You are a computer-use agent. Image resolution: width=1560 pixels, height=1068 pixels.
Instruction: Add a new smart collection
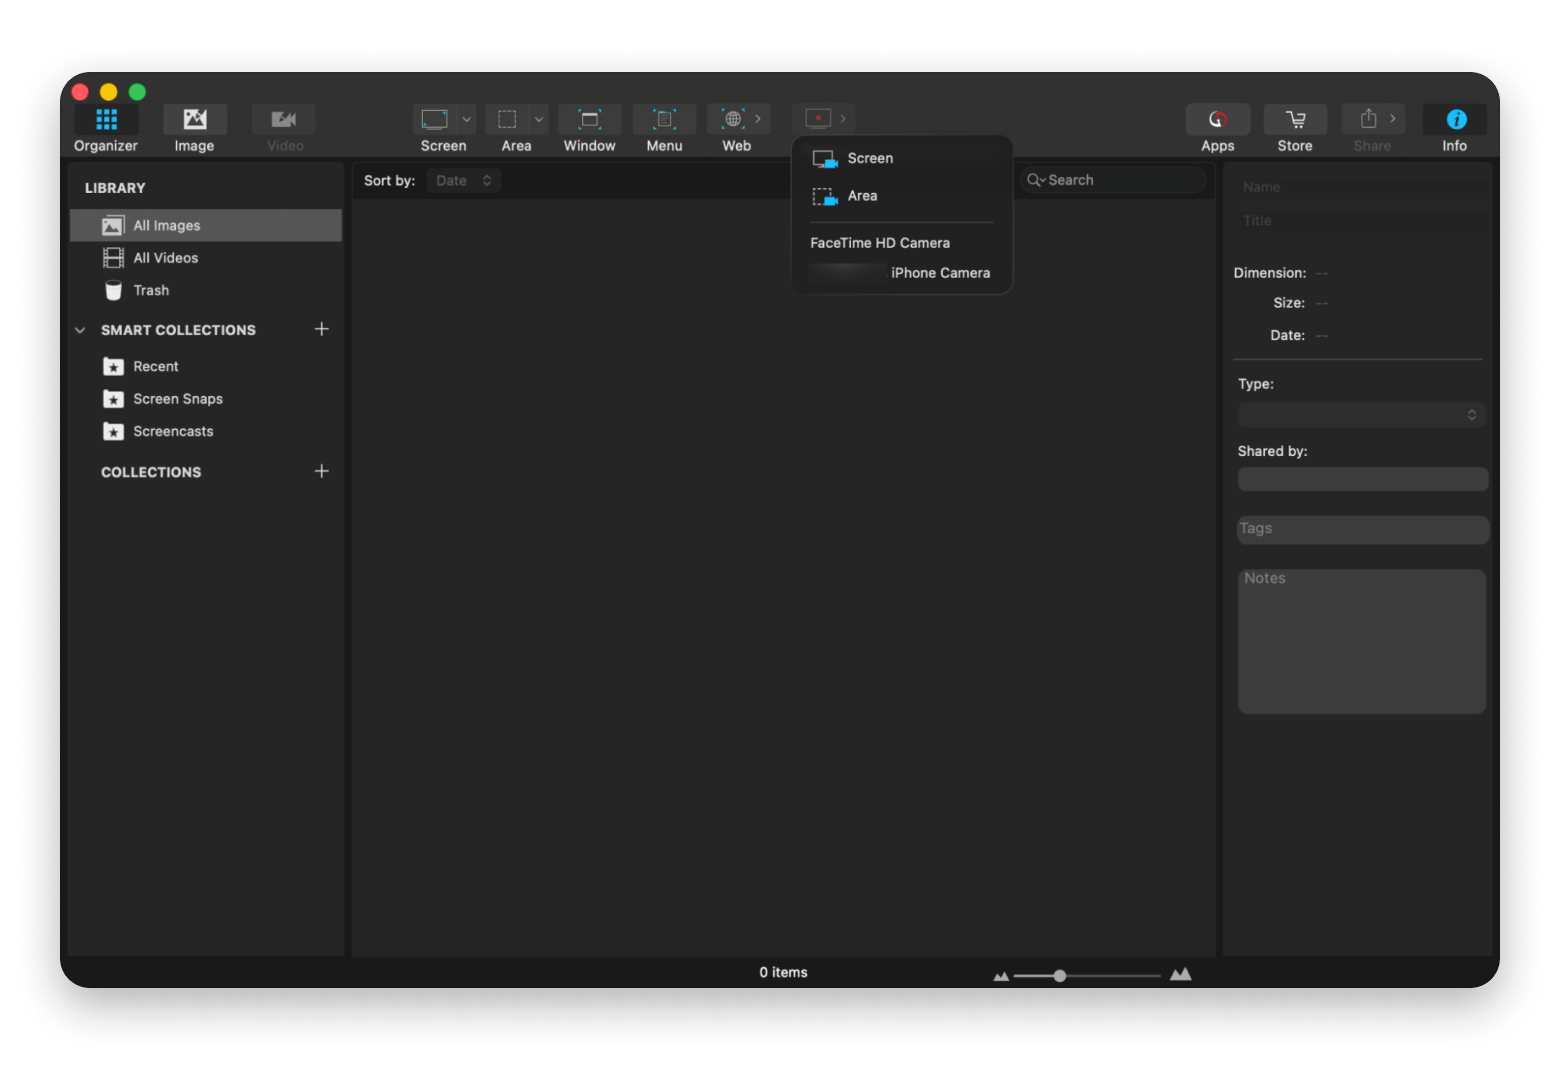pyautogui.click(x=322, y=329)
